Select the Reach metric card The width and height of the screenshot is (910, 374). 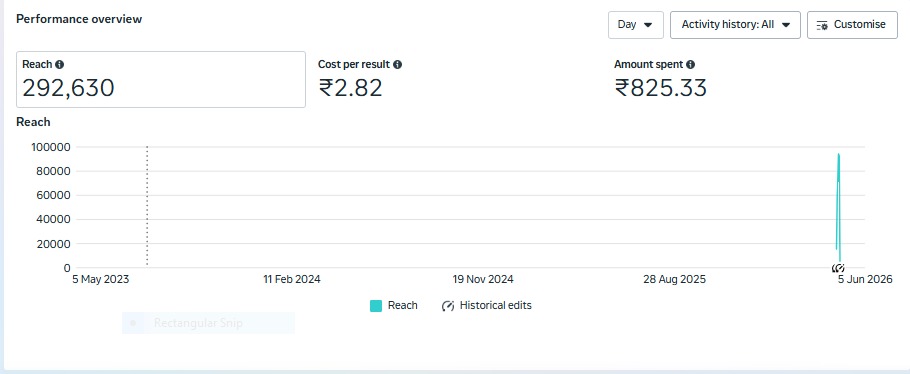[161, 80]
